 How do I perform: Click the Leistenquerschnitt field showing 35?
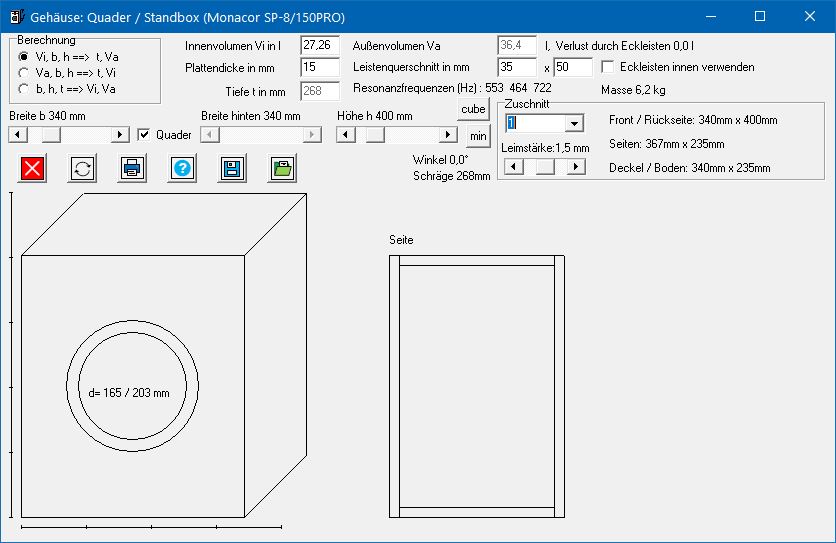[x=517, y=67]
